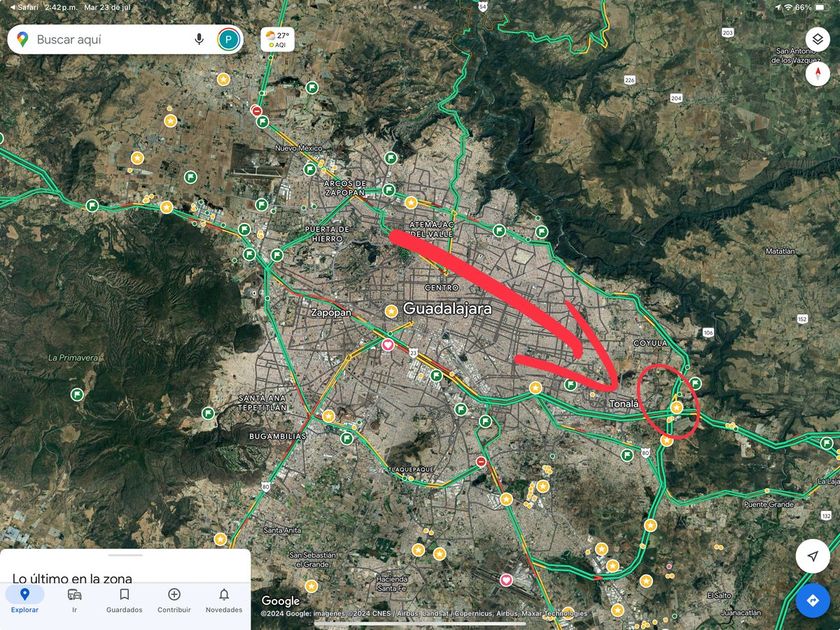Open the Contribuir tab
Image resolution: width=840 pixels, height=630 pixels.
click(x=174, y=600)
